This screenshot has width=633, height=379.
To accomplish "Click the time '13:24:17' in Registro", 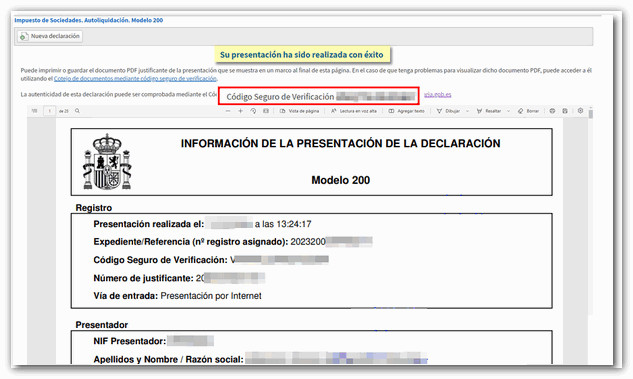I will point(293,224).
